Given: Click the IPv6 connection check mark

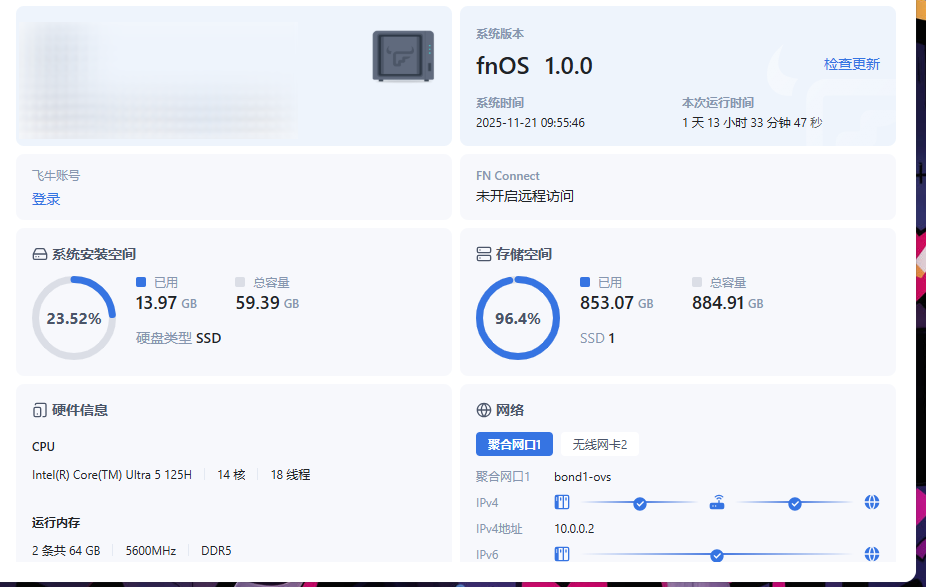Looking at the screenshot, I should (717, 556).
